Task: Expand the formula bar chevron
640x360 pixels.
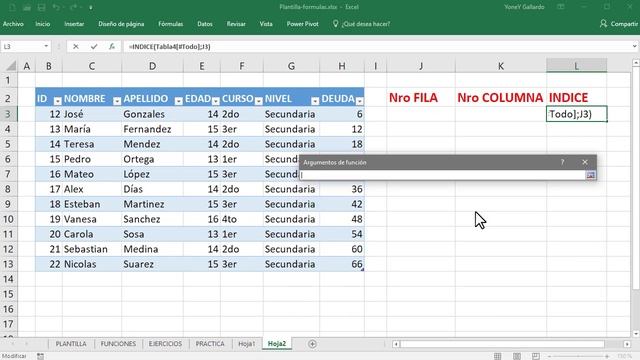Action: point(634,47)
